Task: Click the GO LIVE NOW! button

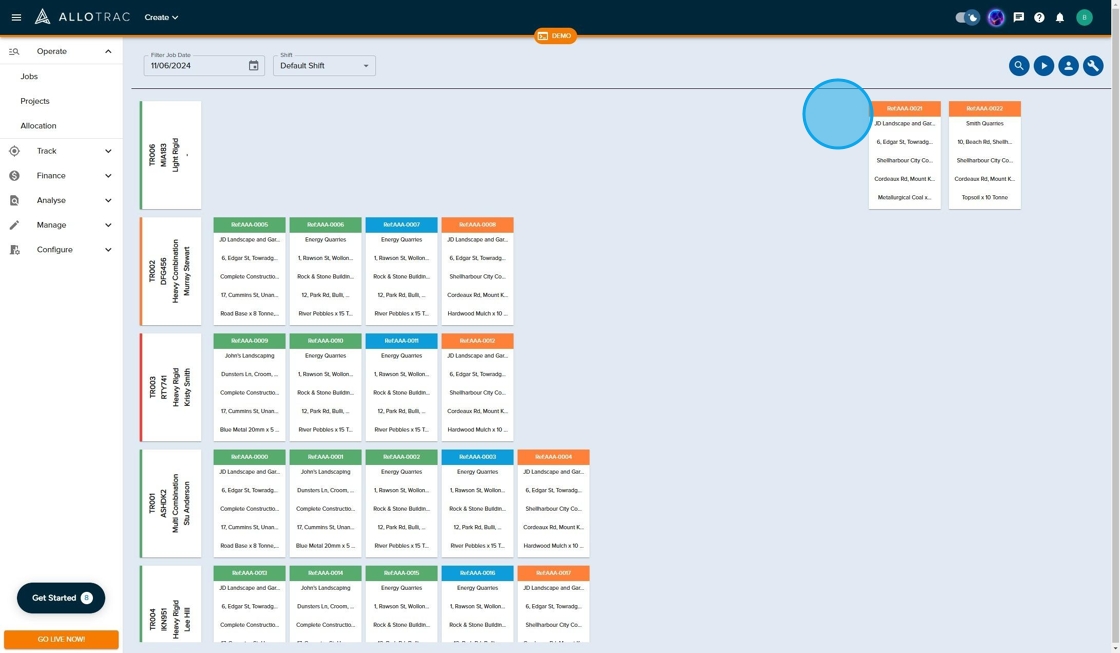Action: (61, 639)
